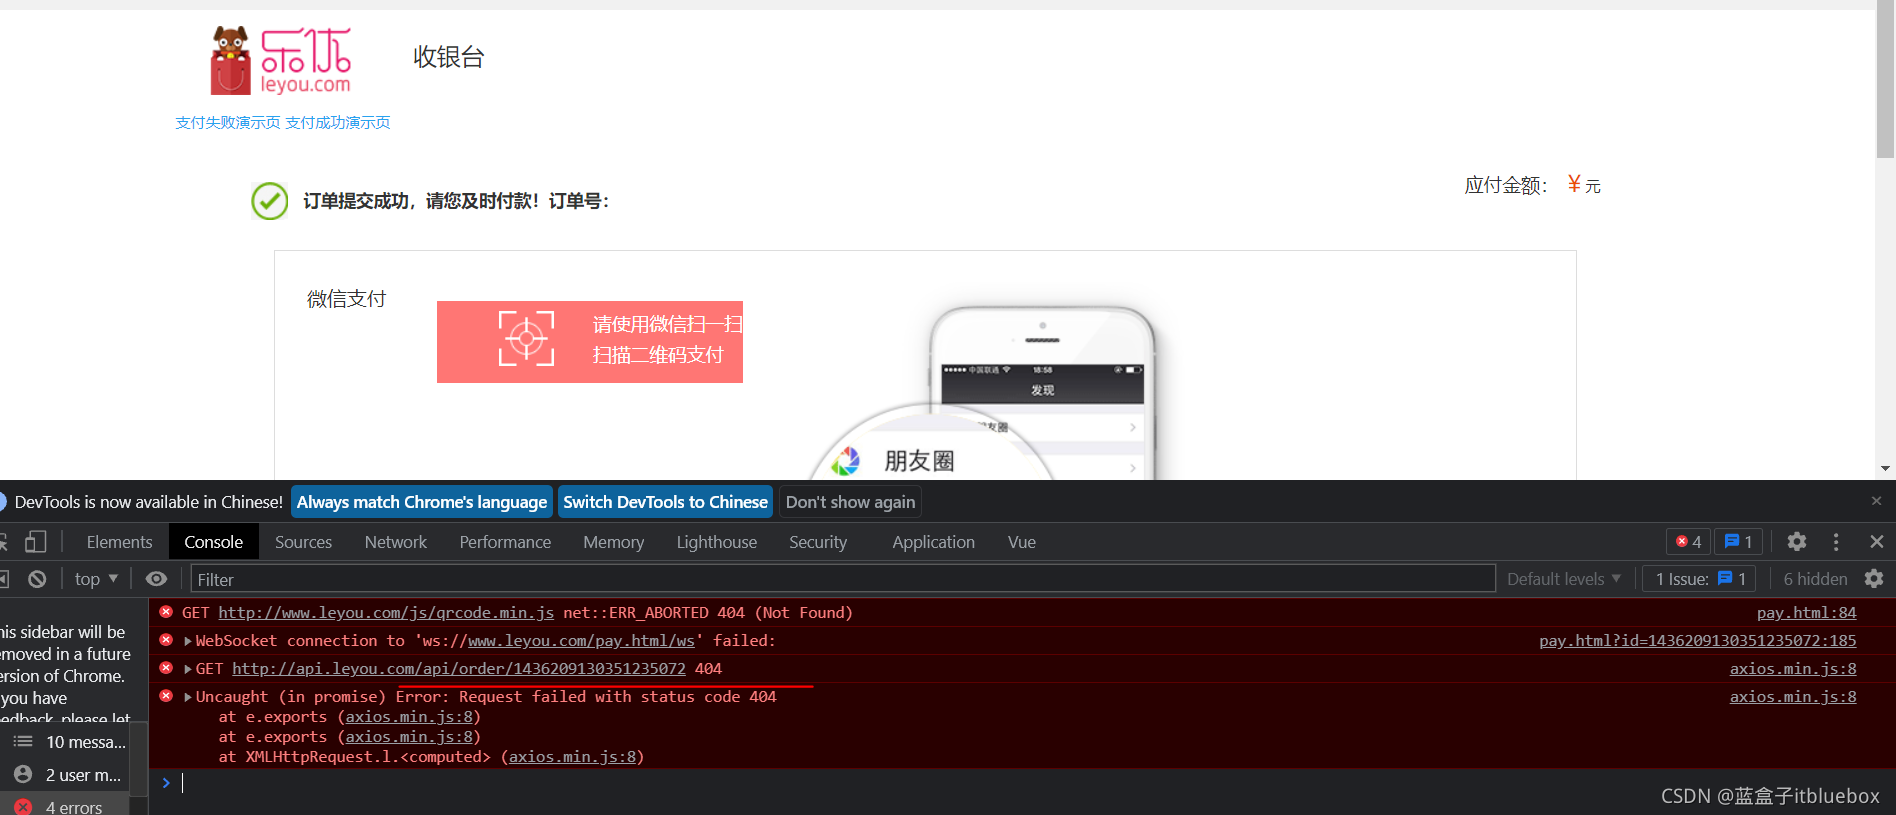The height and width of the screenshot is (815, 1896).
Task: Open the 支付失败演示页 link
Action: pos(228,122)
